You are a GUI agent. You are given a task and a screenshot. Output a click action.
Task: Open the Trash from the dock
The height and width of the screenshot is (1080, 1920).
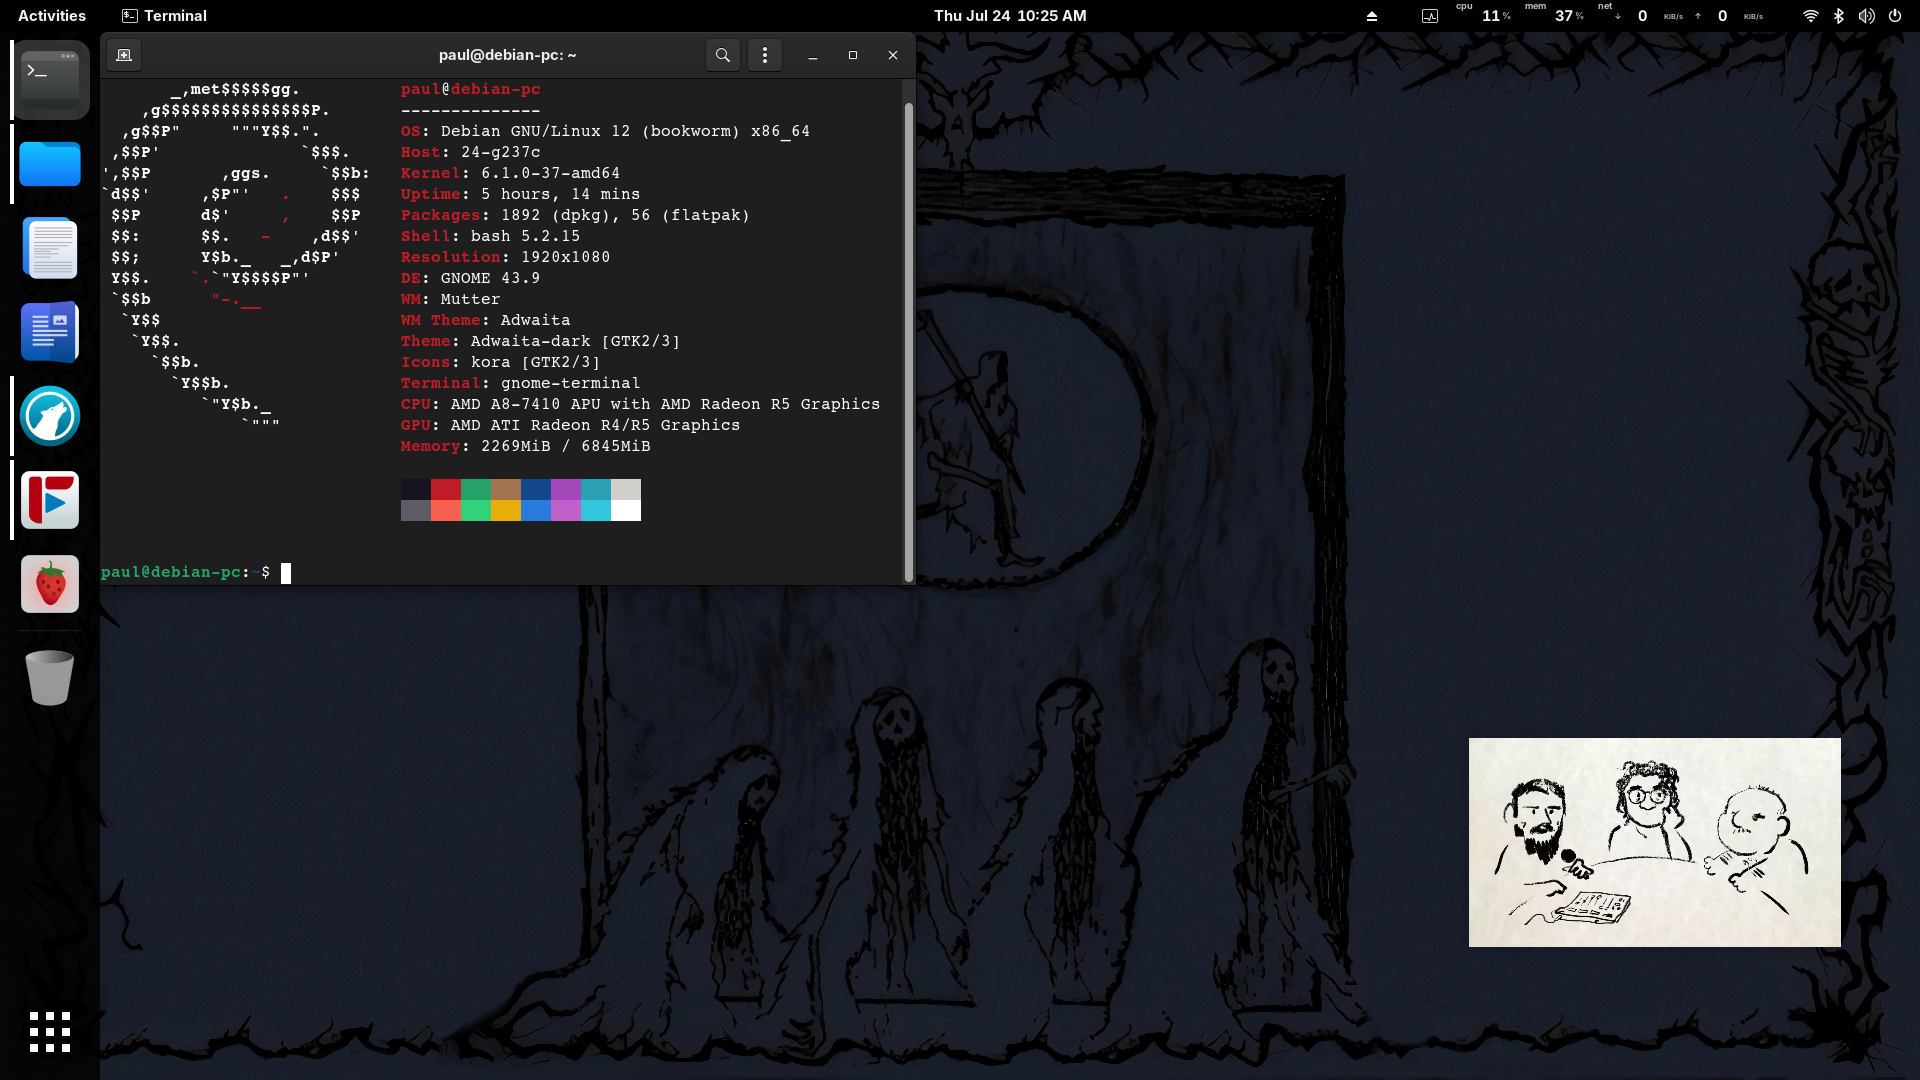coord(50,678)
